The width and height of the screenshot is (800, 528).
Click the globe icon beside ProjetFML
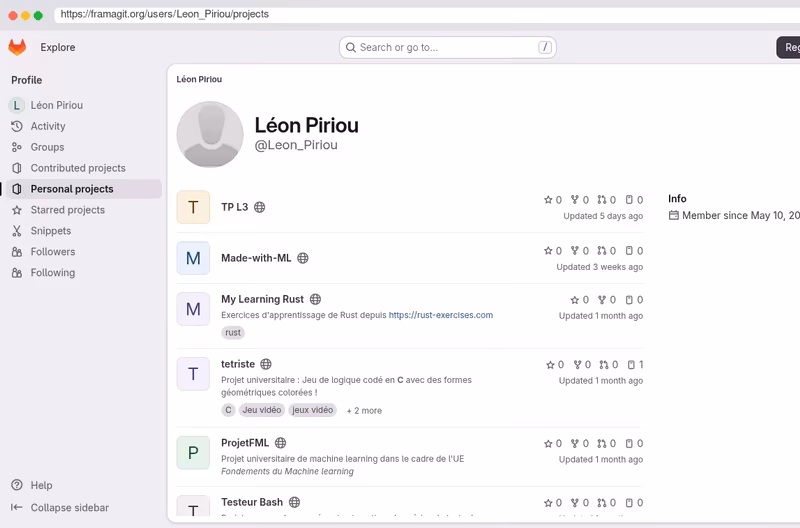point(281,443)
